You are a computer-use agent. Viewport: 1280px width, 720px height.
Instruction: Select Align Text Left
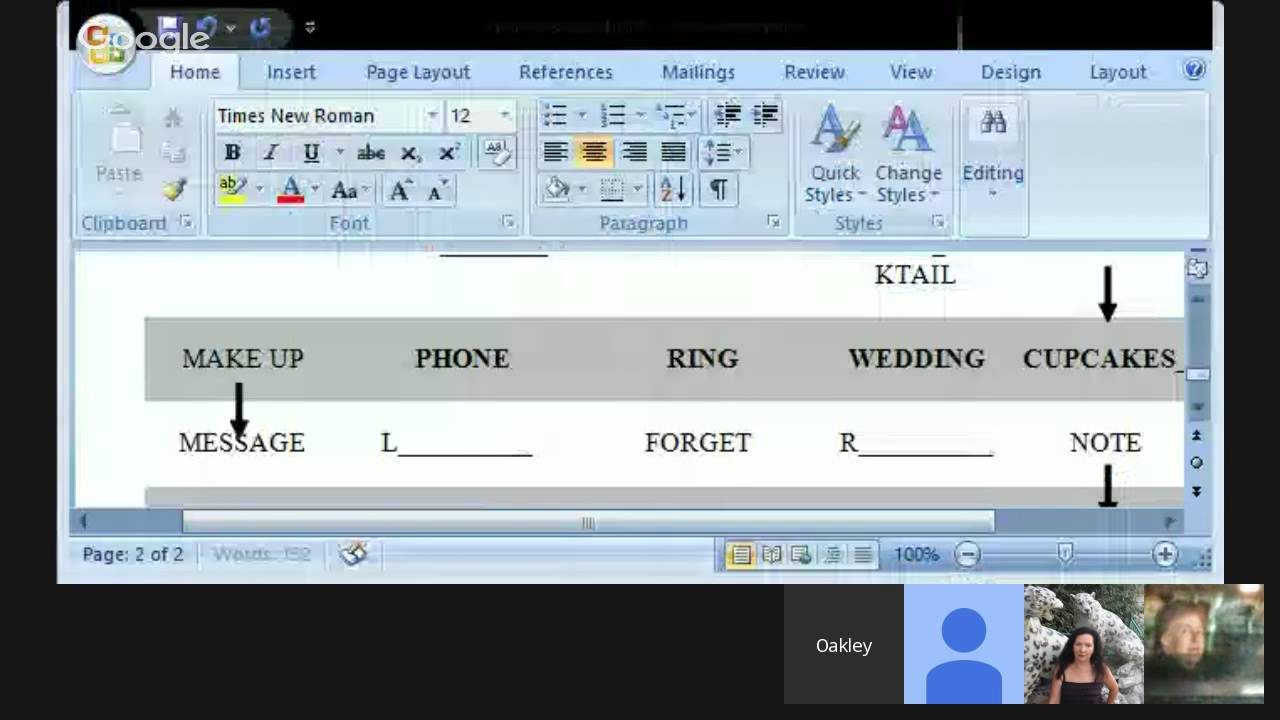click(x=556, y=152)
